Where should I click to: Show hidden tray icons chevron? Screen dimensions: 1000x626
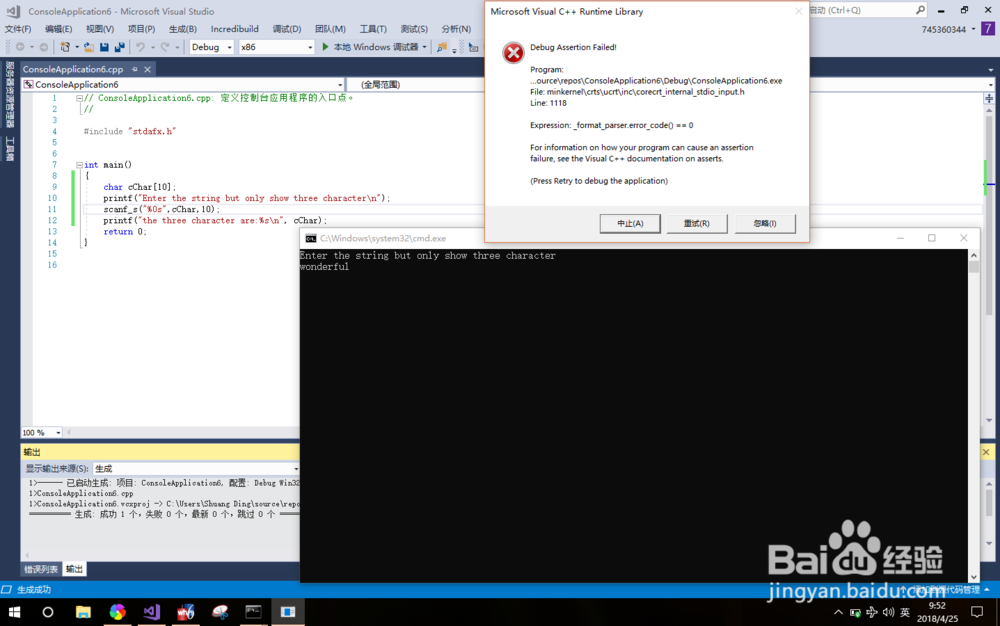click(838, 613)
